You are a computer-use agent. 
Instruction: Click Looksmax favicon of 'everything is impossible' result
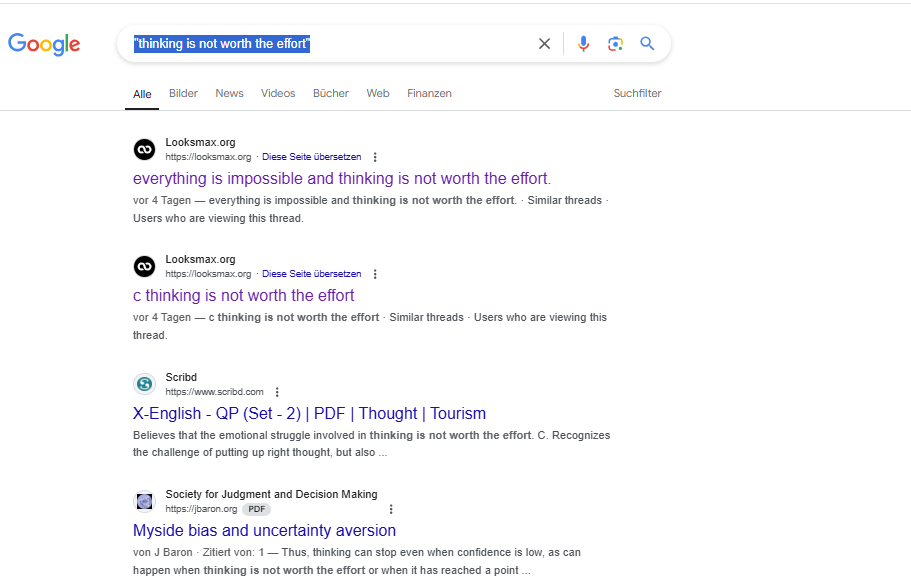[145, 149]
